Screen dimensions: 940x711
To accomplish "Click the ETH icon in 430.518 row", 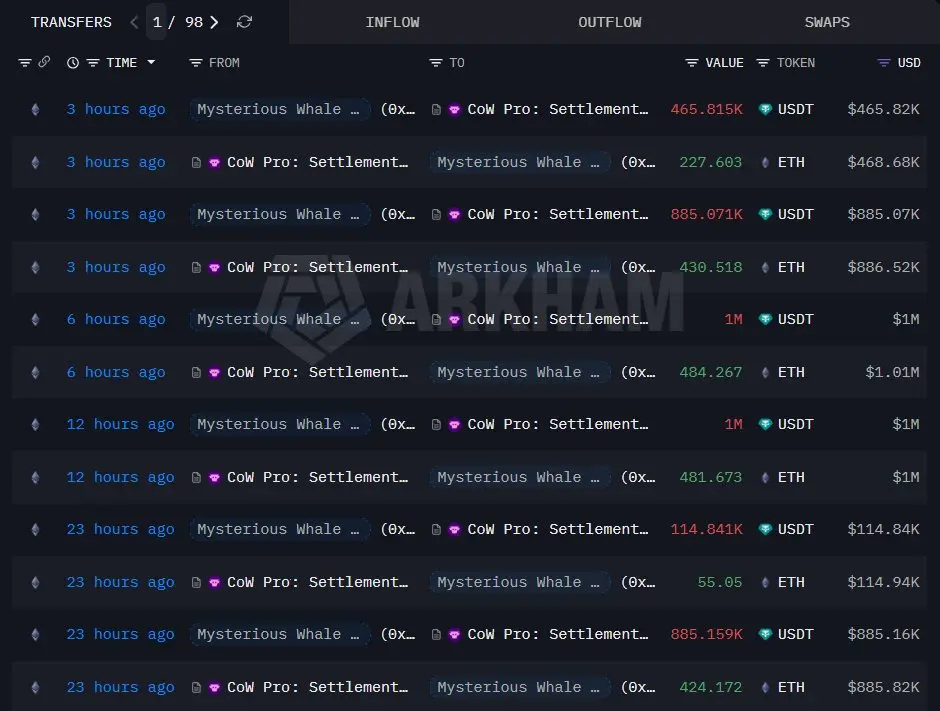I will click(765, 267).
